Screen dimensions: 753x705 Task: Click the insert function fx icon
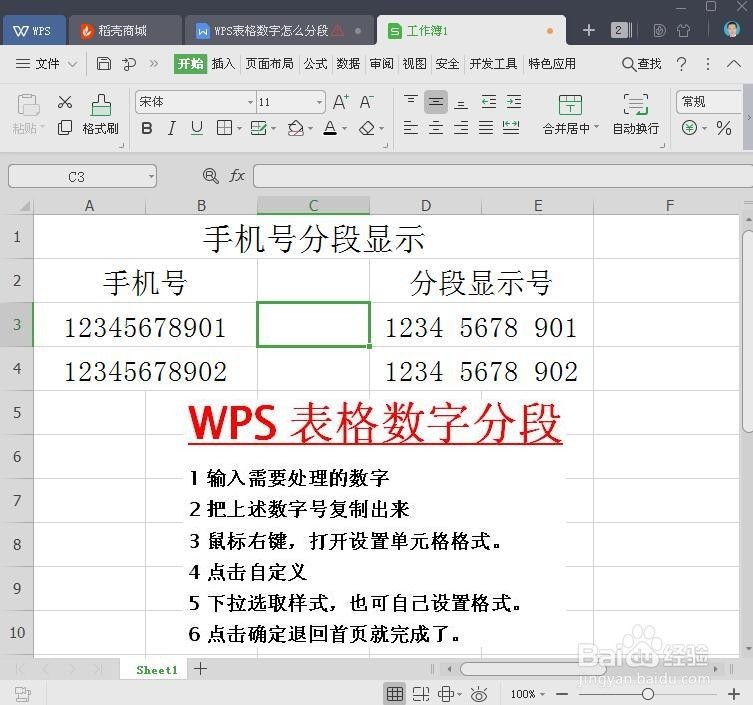tap(237, 176)
